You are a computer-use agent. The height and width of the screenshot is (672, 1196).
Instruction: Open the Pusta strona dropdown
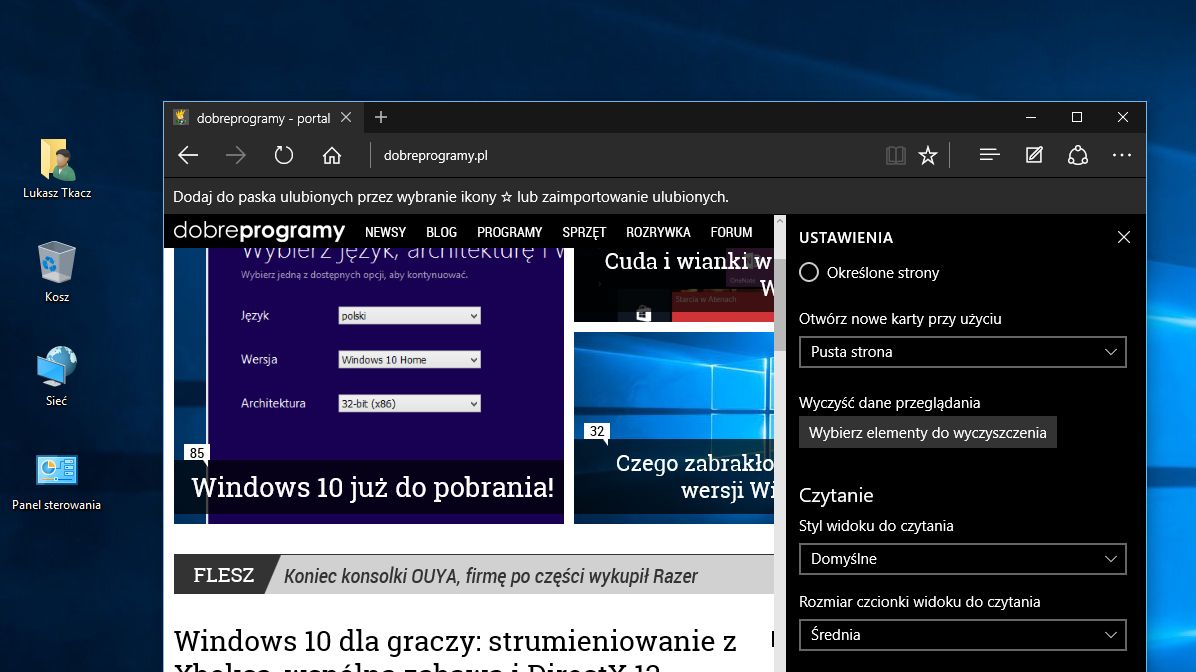962,352
